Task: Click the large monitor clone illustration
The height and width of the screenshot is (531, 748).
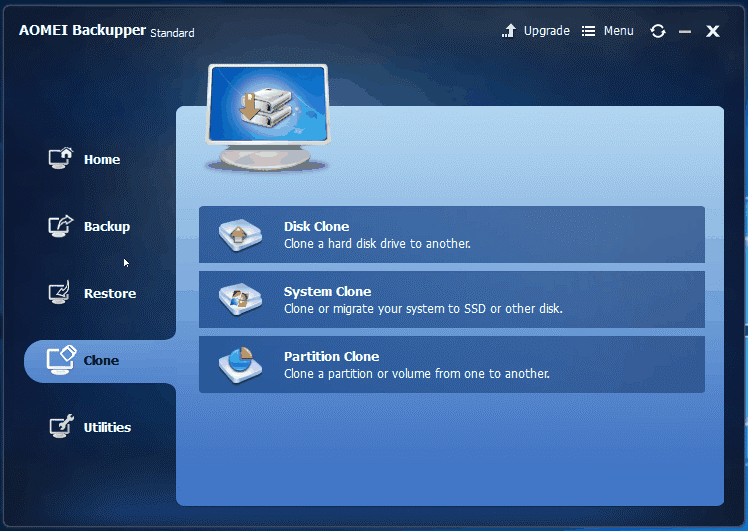Action: tap(268, 117)
